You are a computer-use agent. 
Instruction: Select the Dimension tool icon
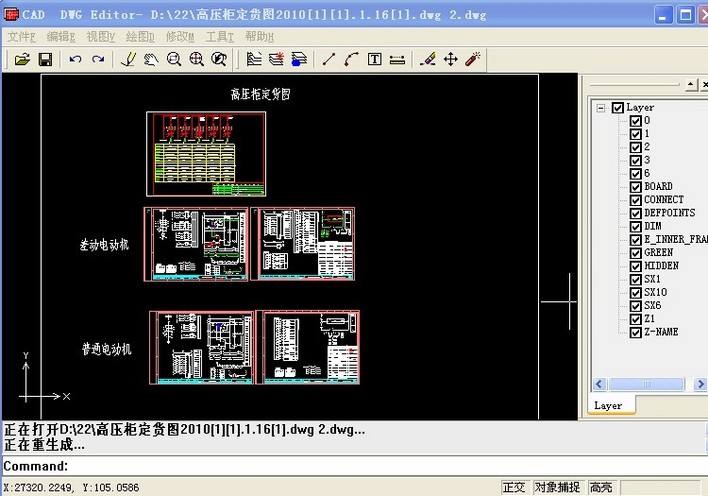tap(397, 59)
